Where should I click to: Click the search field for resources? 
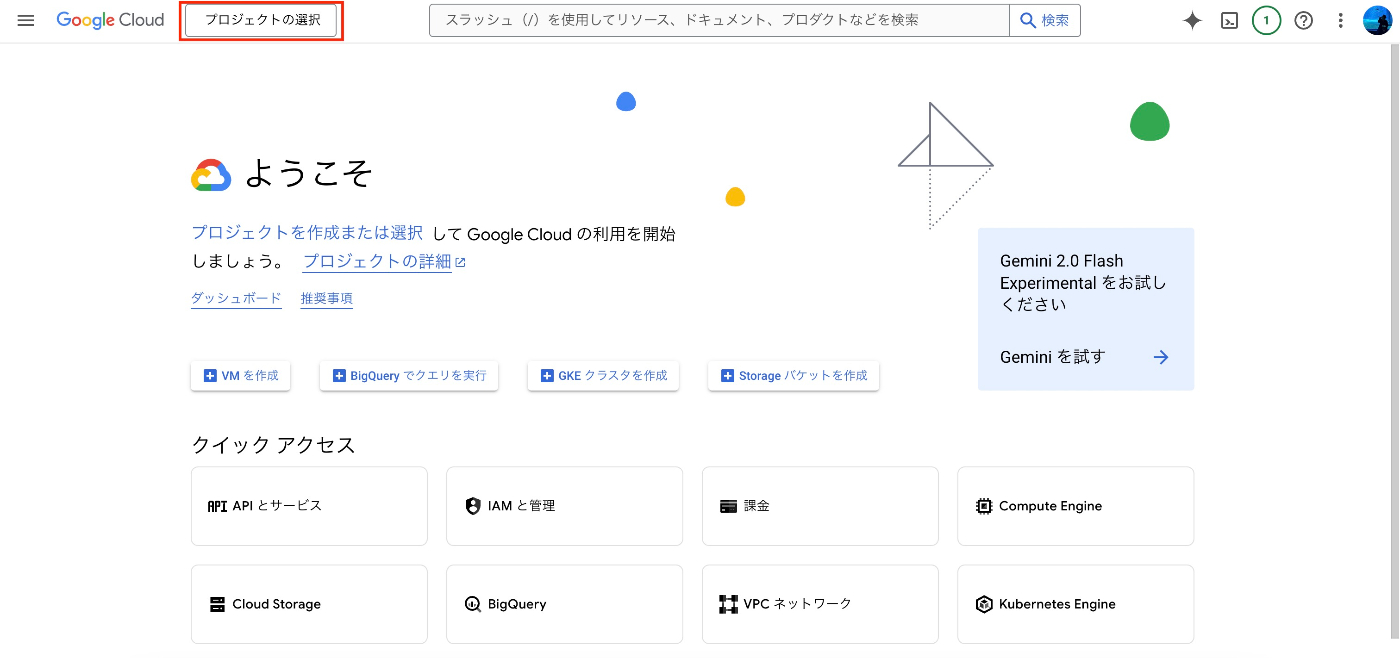(719, 20)
